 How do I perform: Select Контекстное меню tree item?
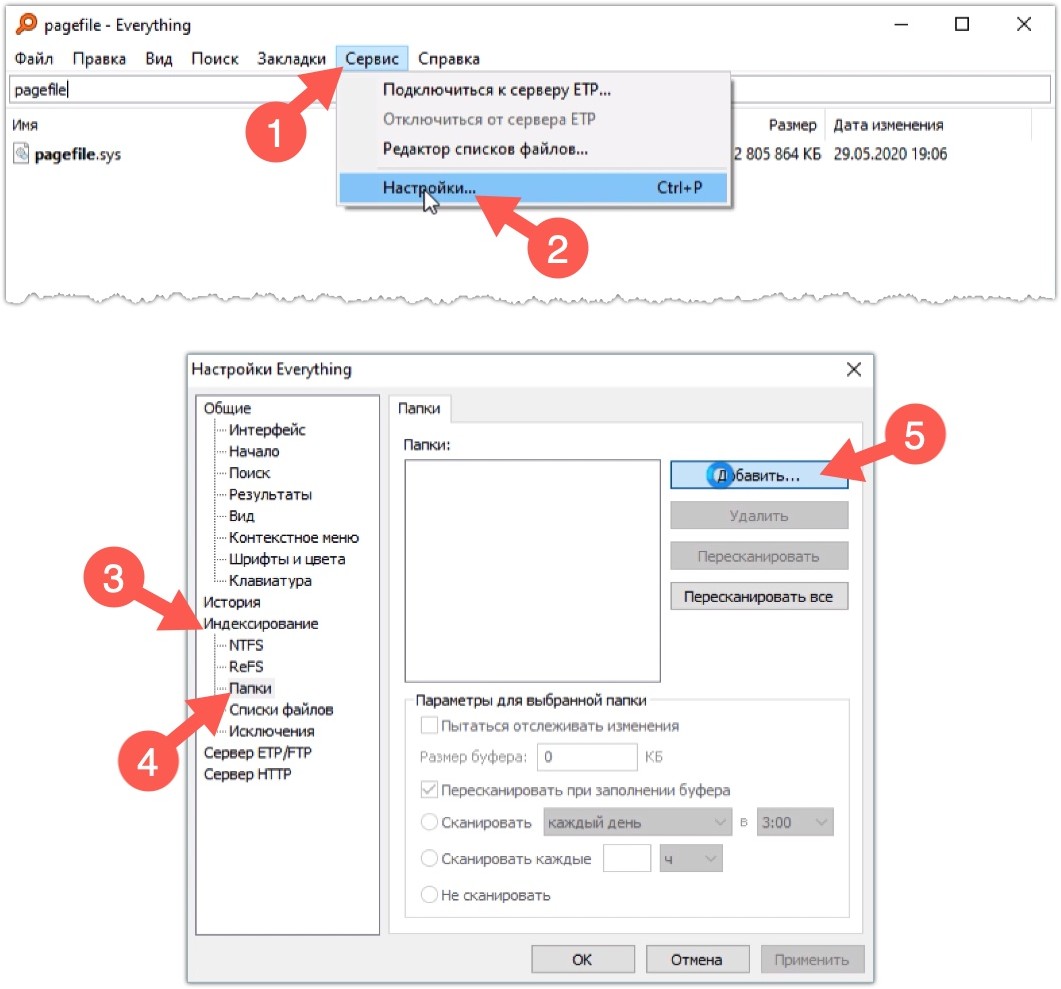coord(294,538)
